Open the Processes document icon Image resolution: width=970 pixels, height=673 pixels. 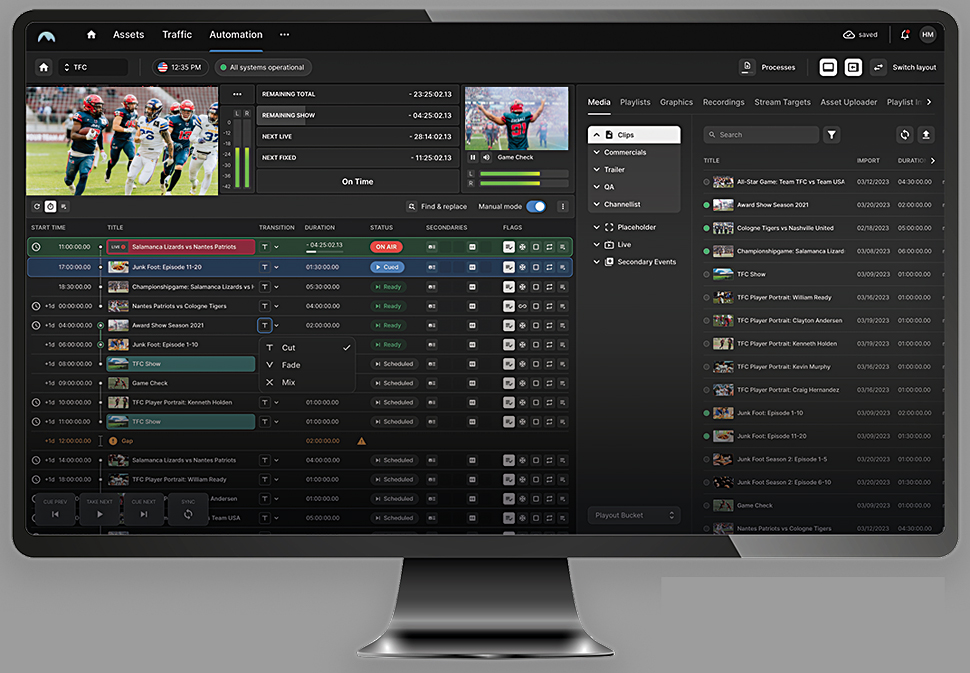[x=747, y=67]
